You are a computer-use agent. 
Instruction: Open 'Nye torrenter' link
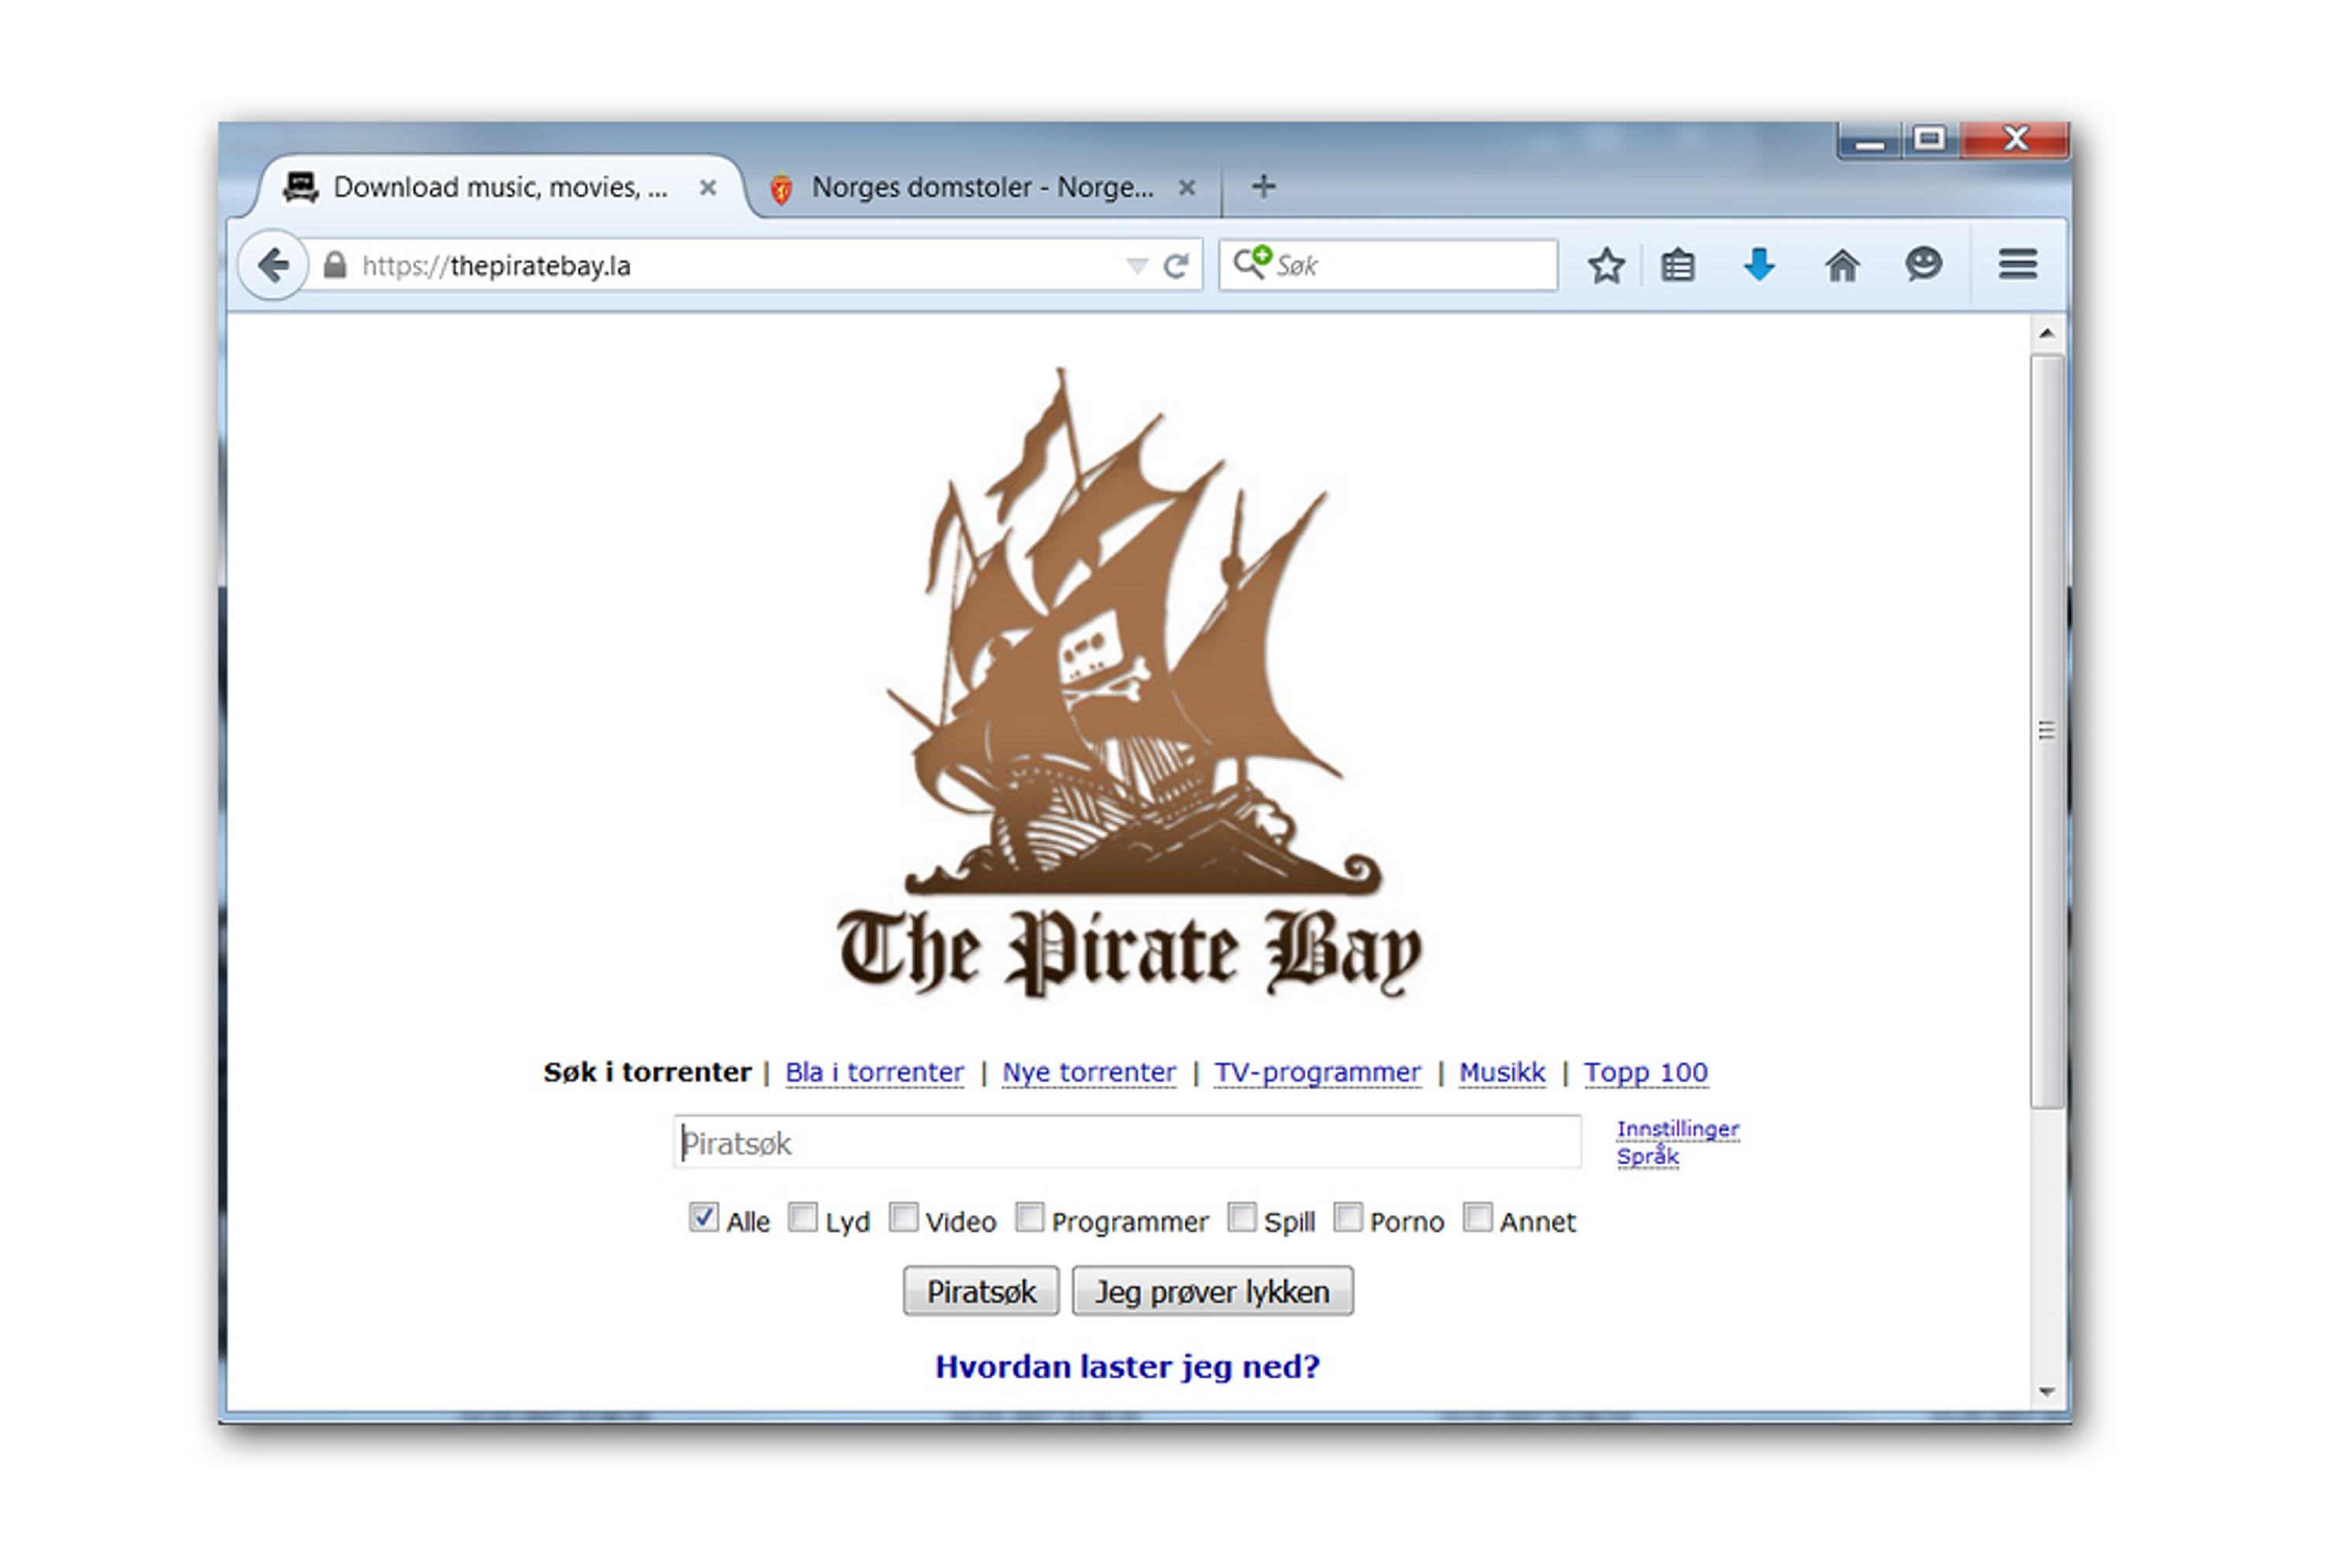1089,1072
